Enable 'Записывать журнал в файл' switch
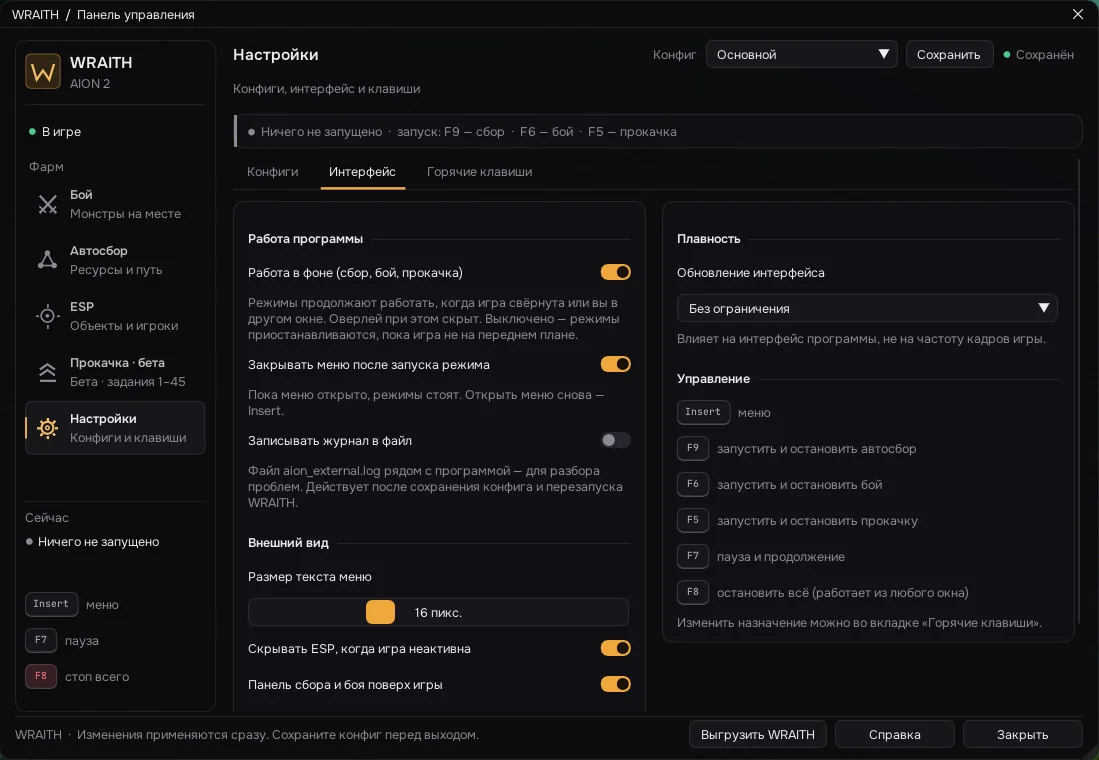Viewport: 1099px width, 760px height. click(615, 440)
